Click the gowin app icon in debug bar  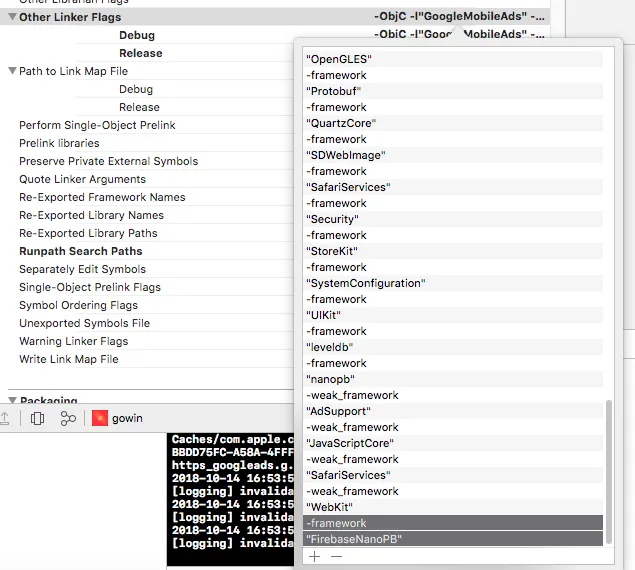100,418
